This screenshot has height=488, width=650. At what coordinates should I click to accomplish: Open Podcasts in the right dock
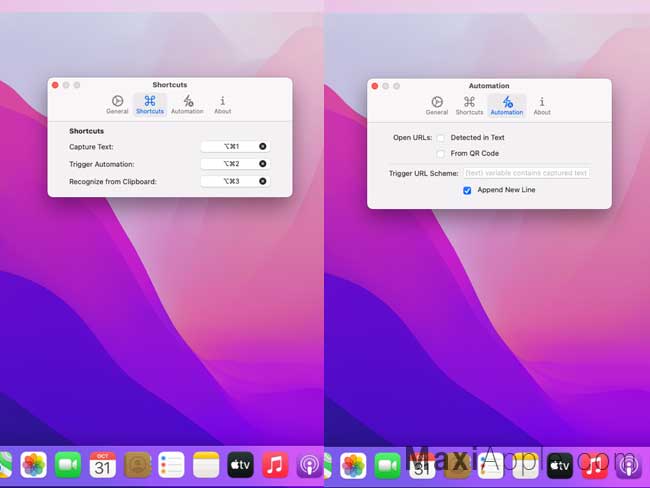[x=629, y=466]
